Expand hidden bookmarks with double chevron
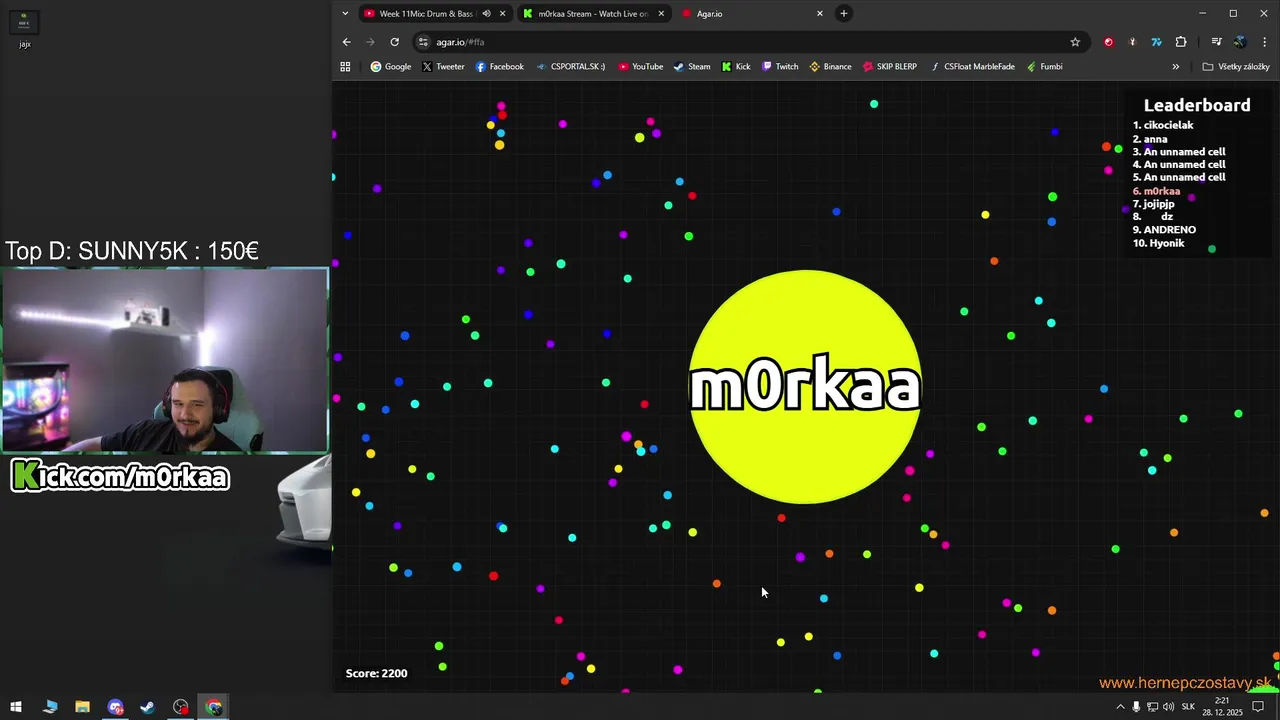1280x720 pixels. (1176, 67)
